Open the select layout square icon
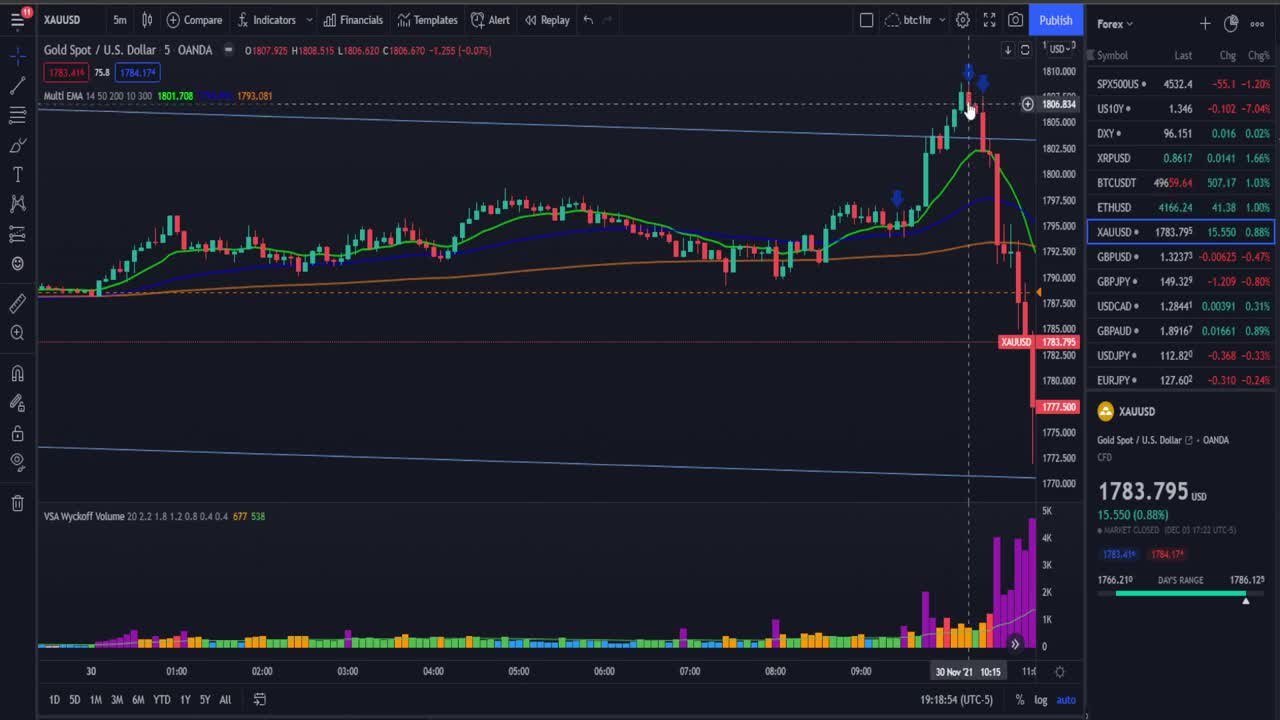Image resolution: width=1280 pixels, height=720 pixels. 866,20
